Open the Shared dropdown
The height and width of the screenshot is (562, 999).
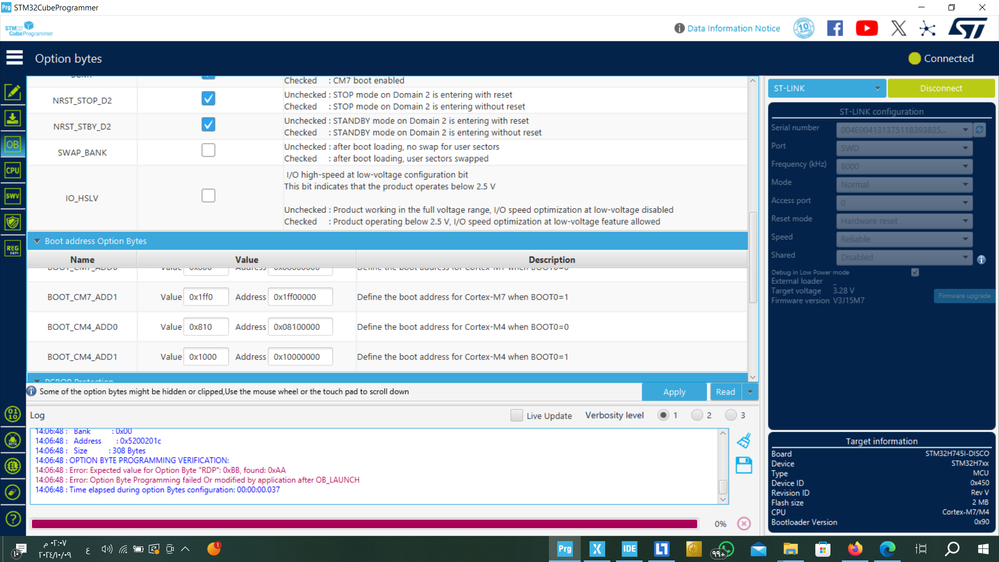[904, 257]
